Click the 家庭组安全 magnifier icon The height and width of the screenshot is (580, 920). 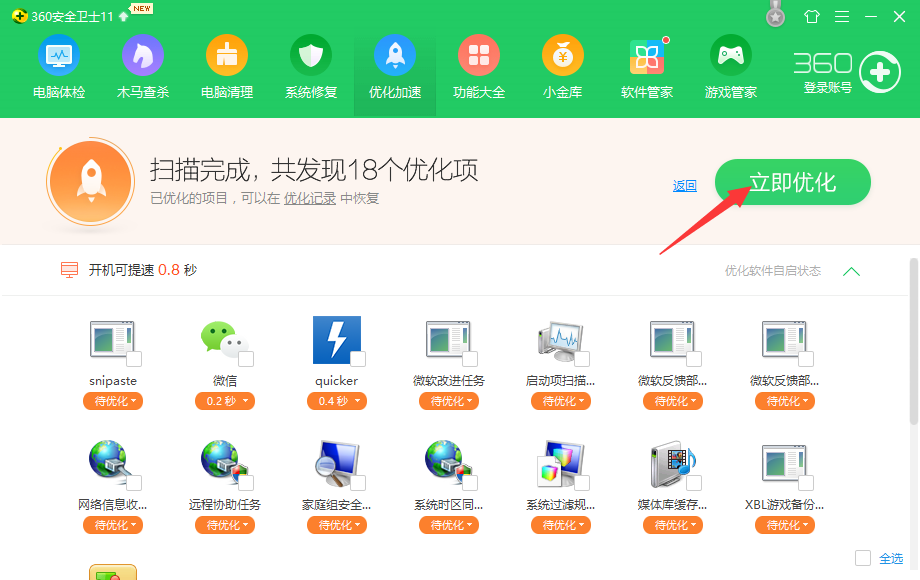click(336, 463)
